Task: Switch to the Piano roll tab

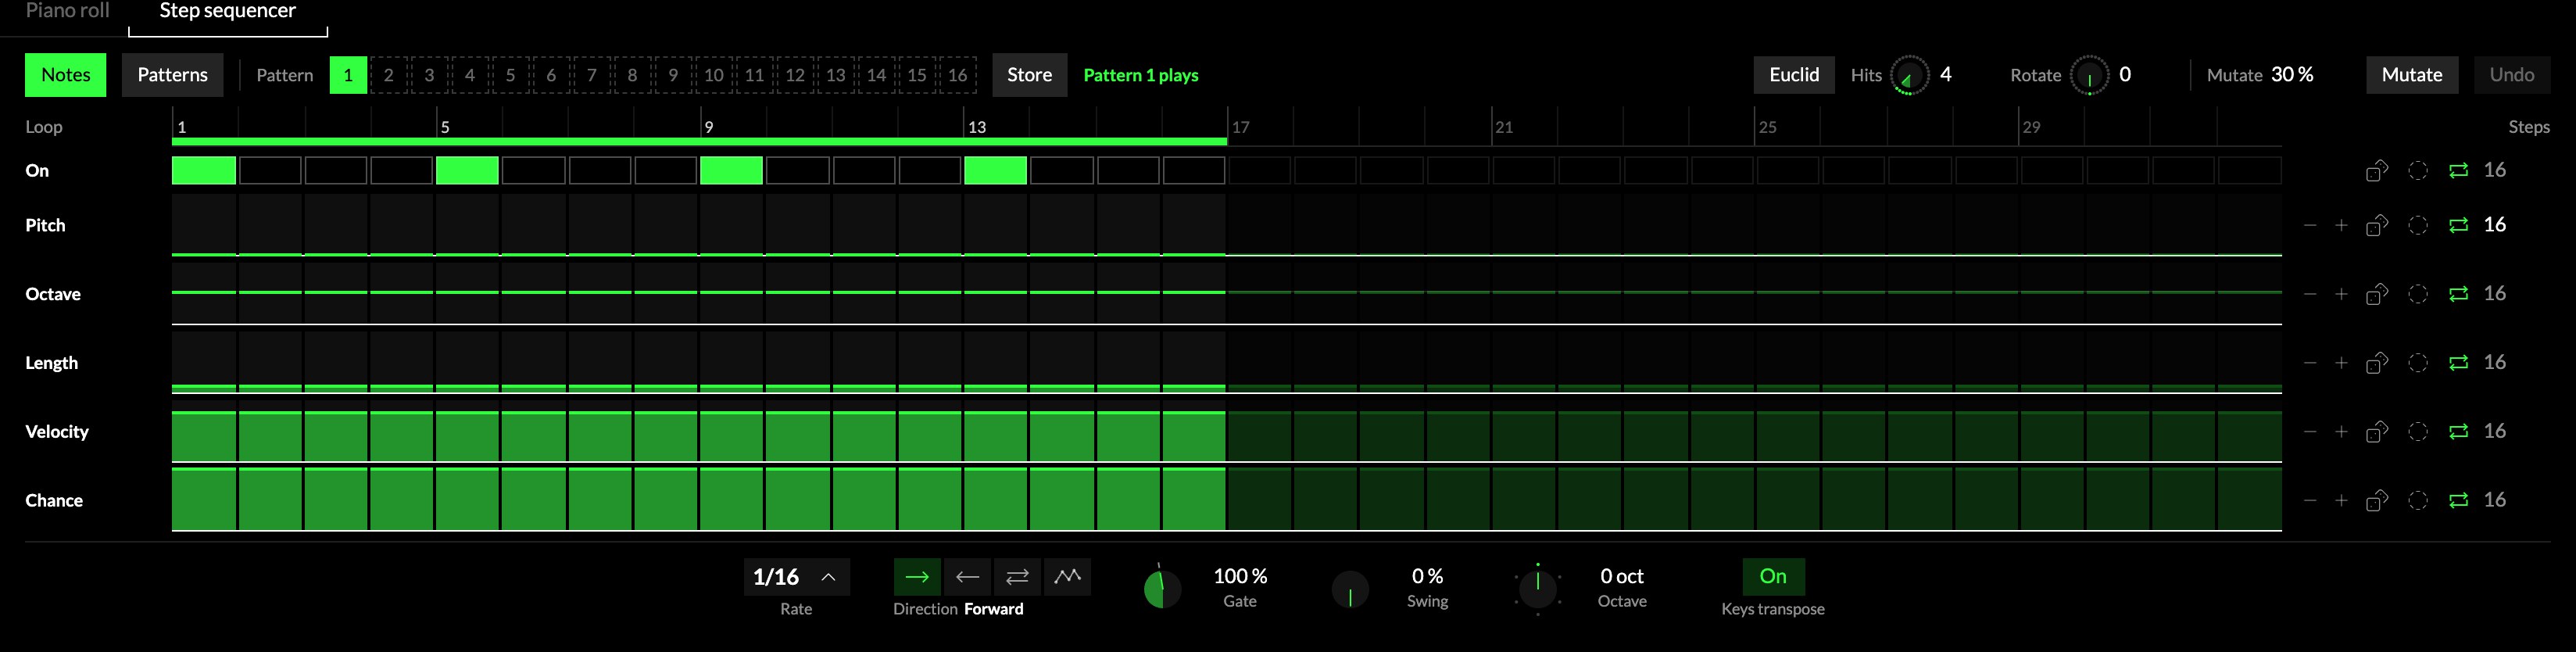Action: click(x=67, y=11)
